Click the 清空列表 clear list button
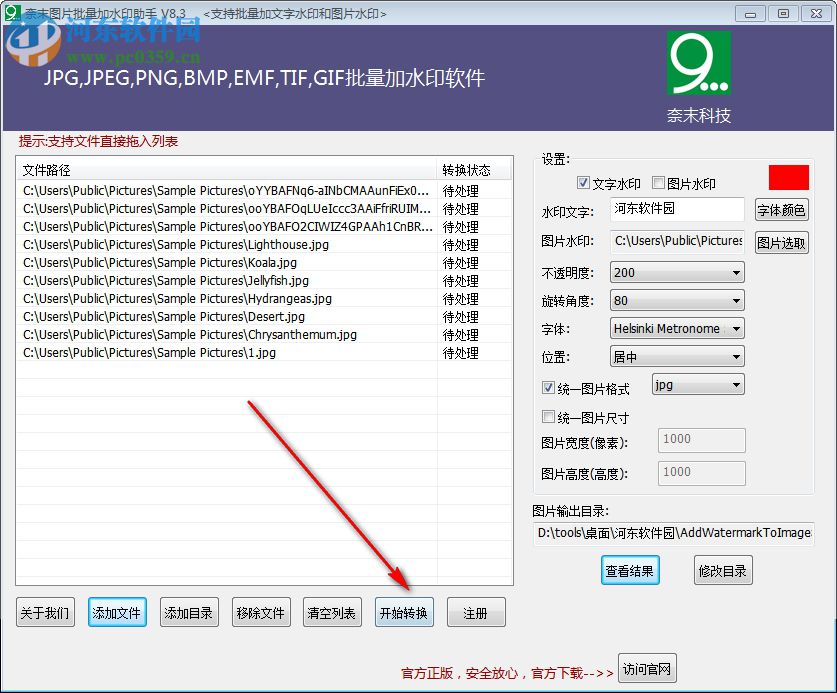Image resolution: width=837 pixels, height=693 pixels. coord(332,612)
